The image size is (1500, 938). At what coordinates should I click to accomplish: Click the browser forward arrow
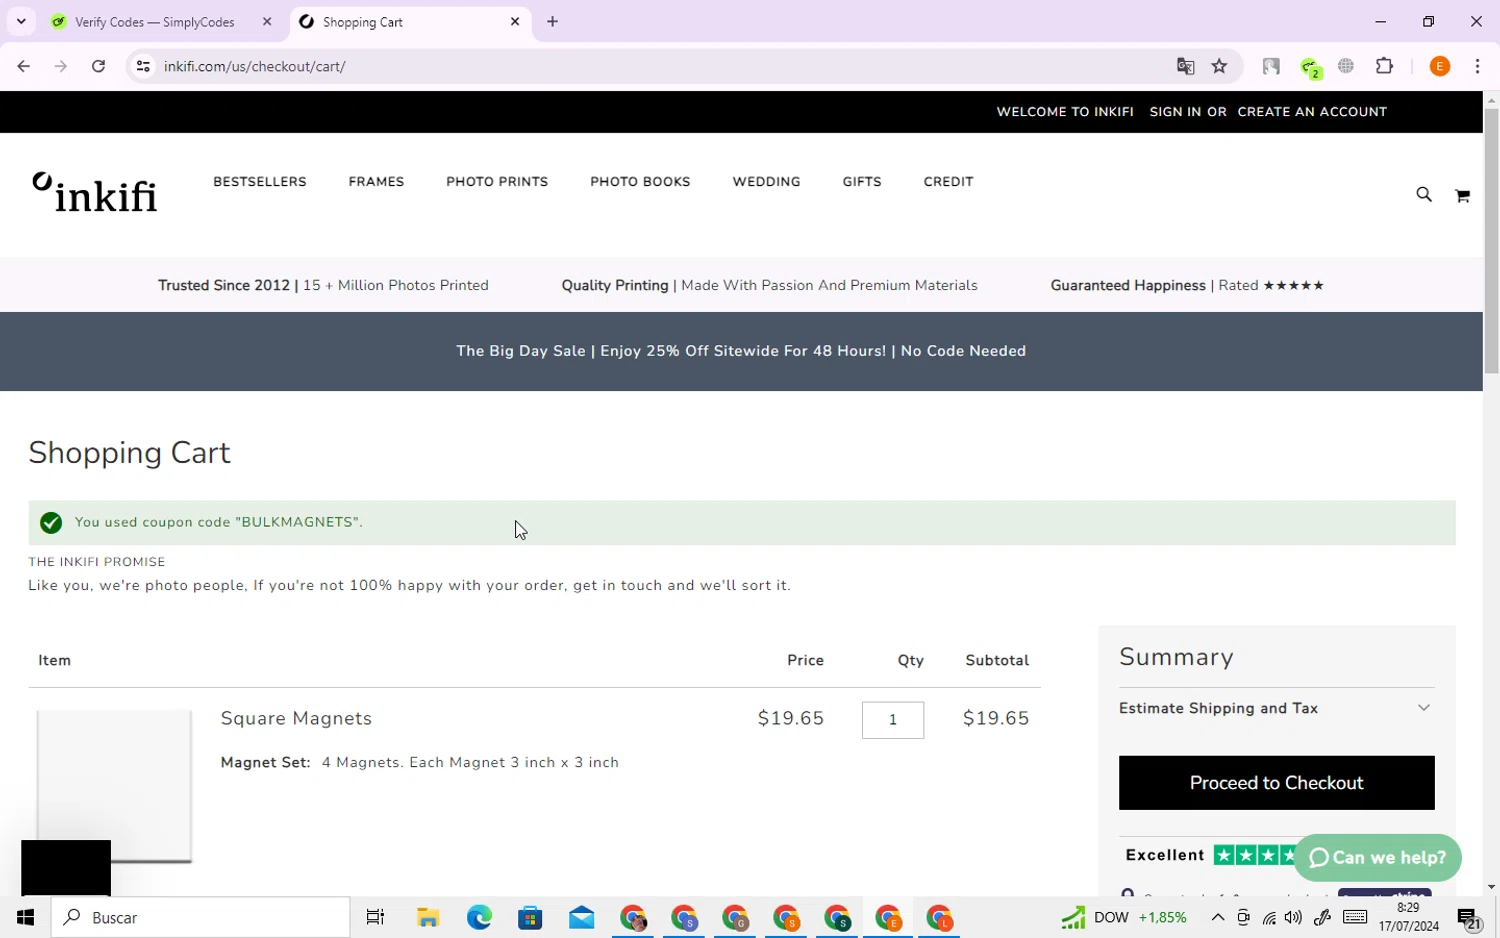pyautogui.click(x=61, y=66)
